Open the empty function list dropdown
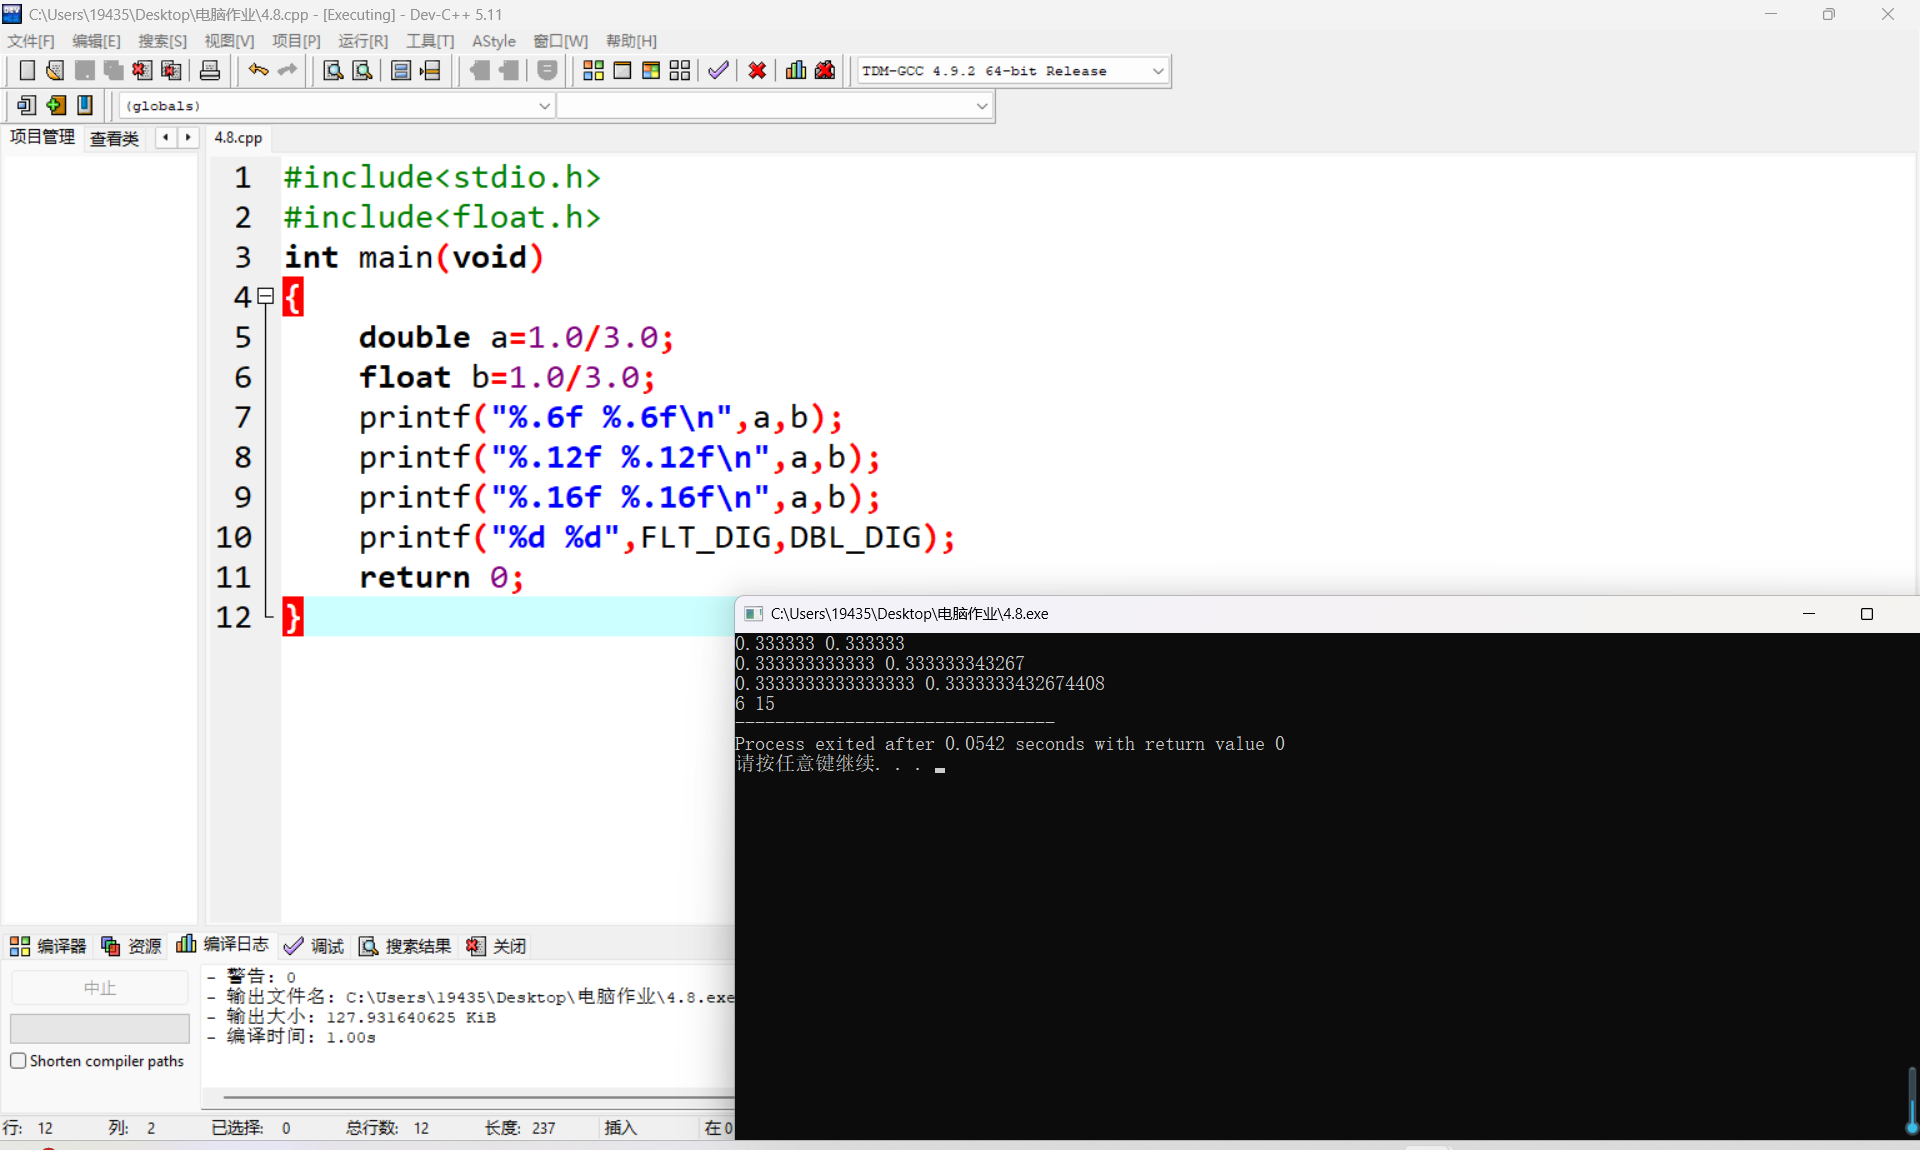The image size is (1920, 1150). pyautogui.click(x=981, y=105)
